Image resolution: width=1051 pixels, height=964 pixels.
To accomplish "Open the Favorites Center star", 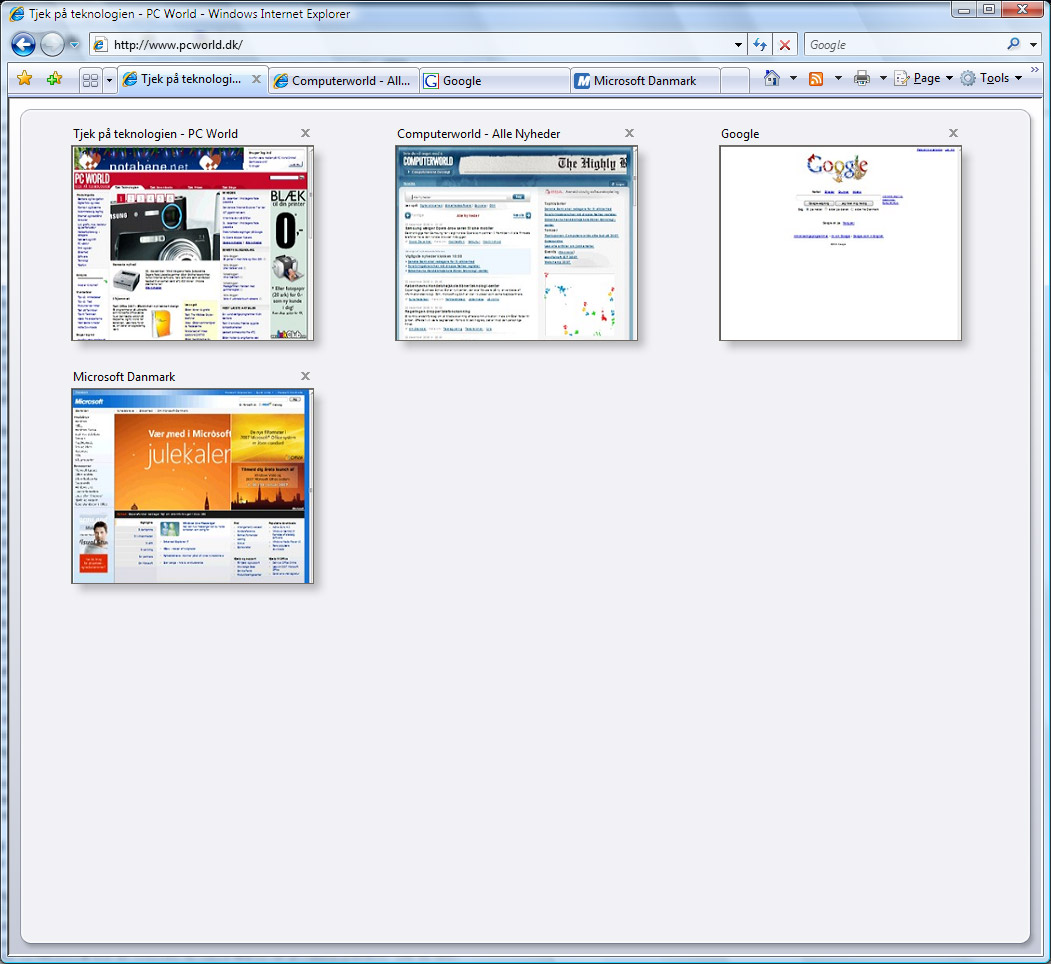I will pyautogui.click(x=25, y=79).
